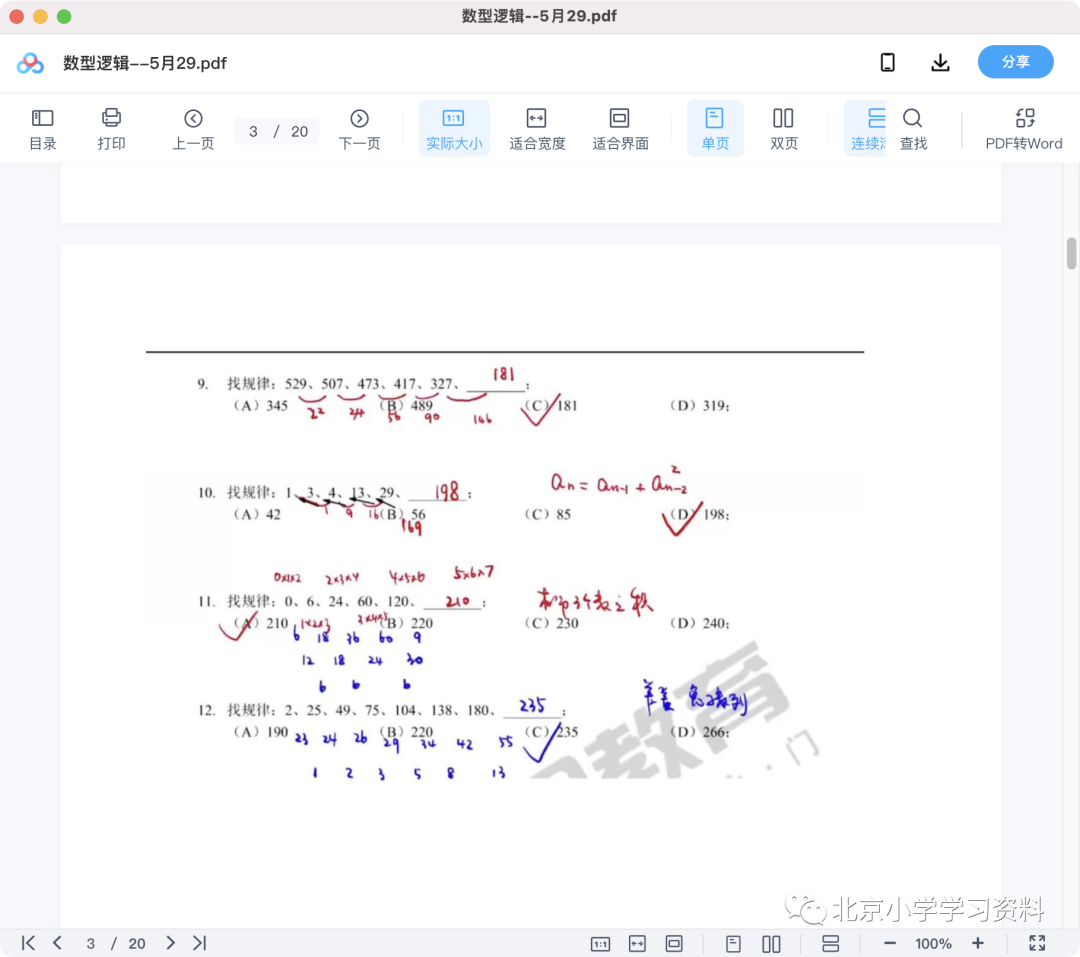Zoom in with the plus button
Image resolution: width=1080 pixels, height=957 pixels.
pyautogui.click(x=977, y=943)
